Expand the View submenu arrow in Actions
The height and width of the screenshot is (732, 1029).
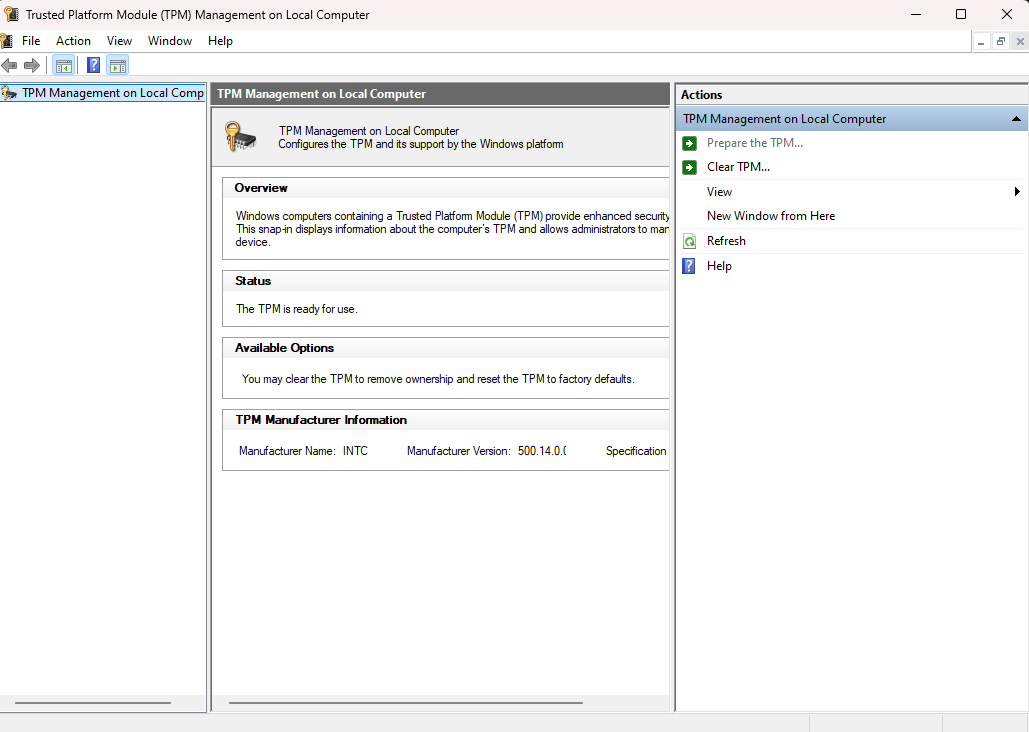pos(1017,192)
